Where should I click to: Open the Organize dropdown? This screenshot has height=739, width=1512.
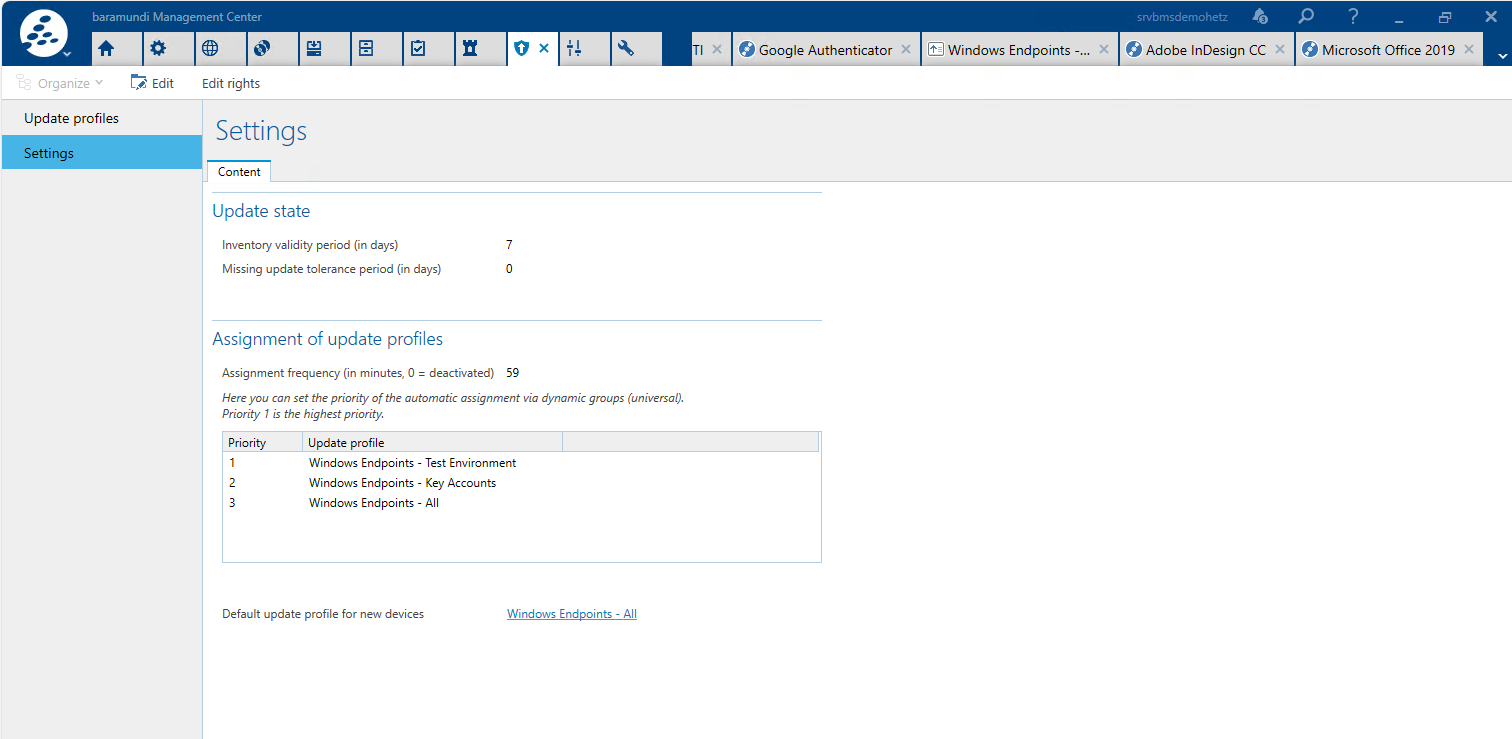point(60,84)
